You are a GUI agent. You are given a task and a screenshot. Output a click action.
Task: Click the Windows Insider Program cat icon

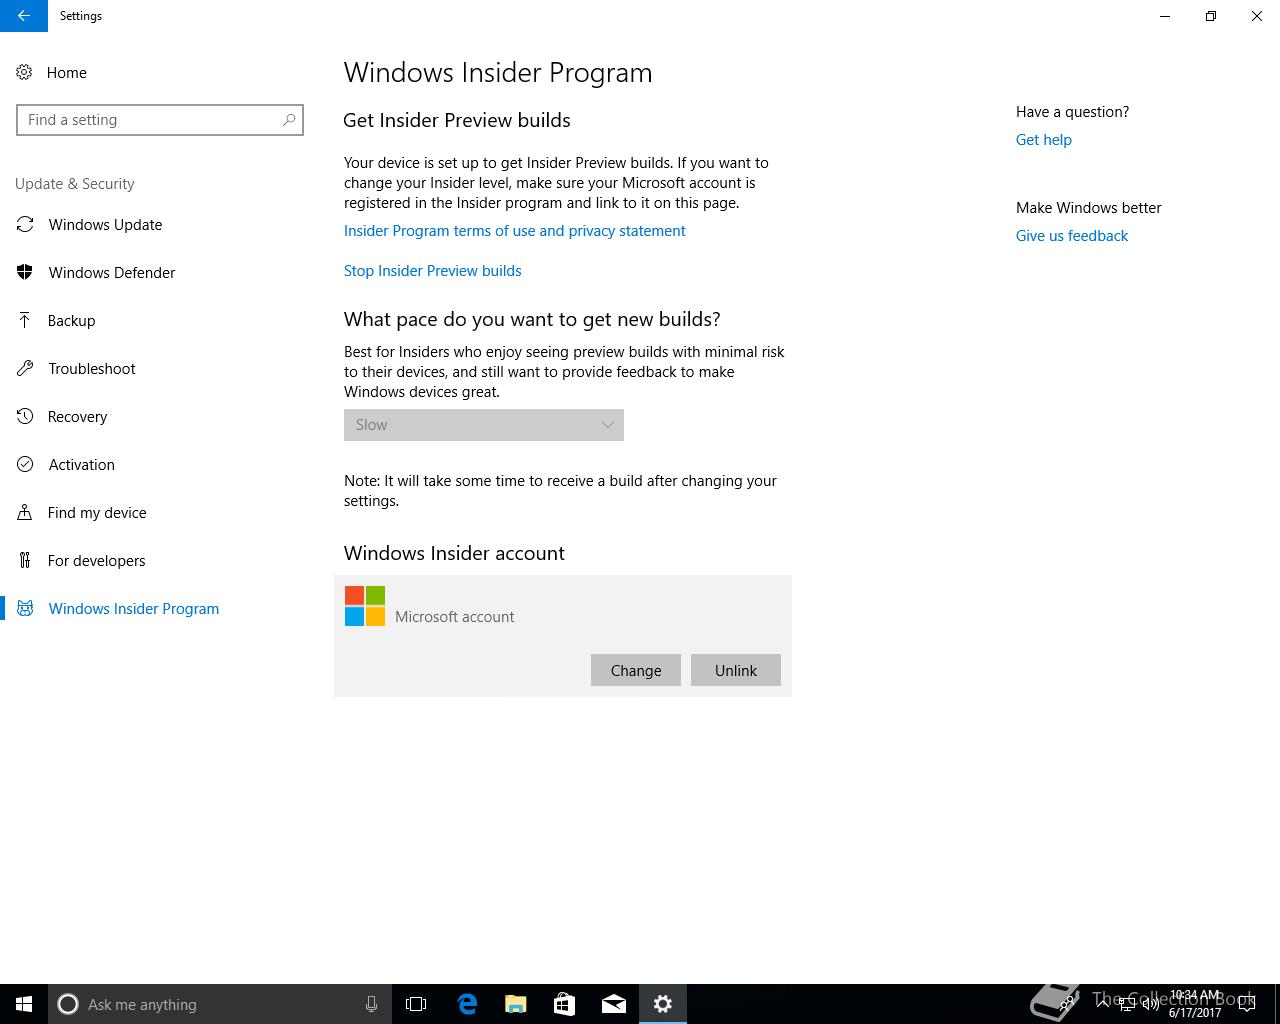25,608
